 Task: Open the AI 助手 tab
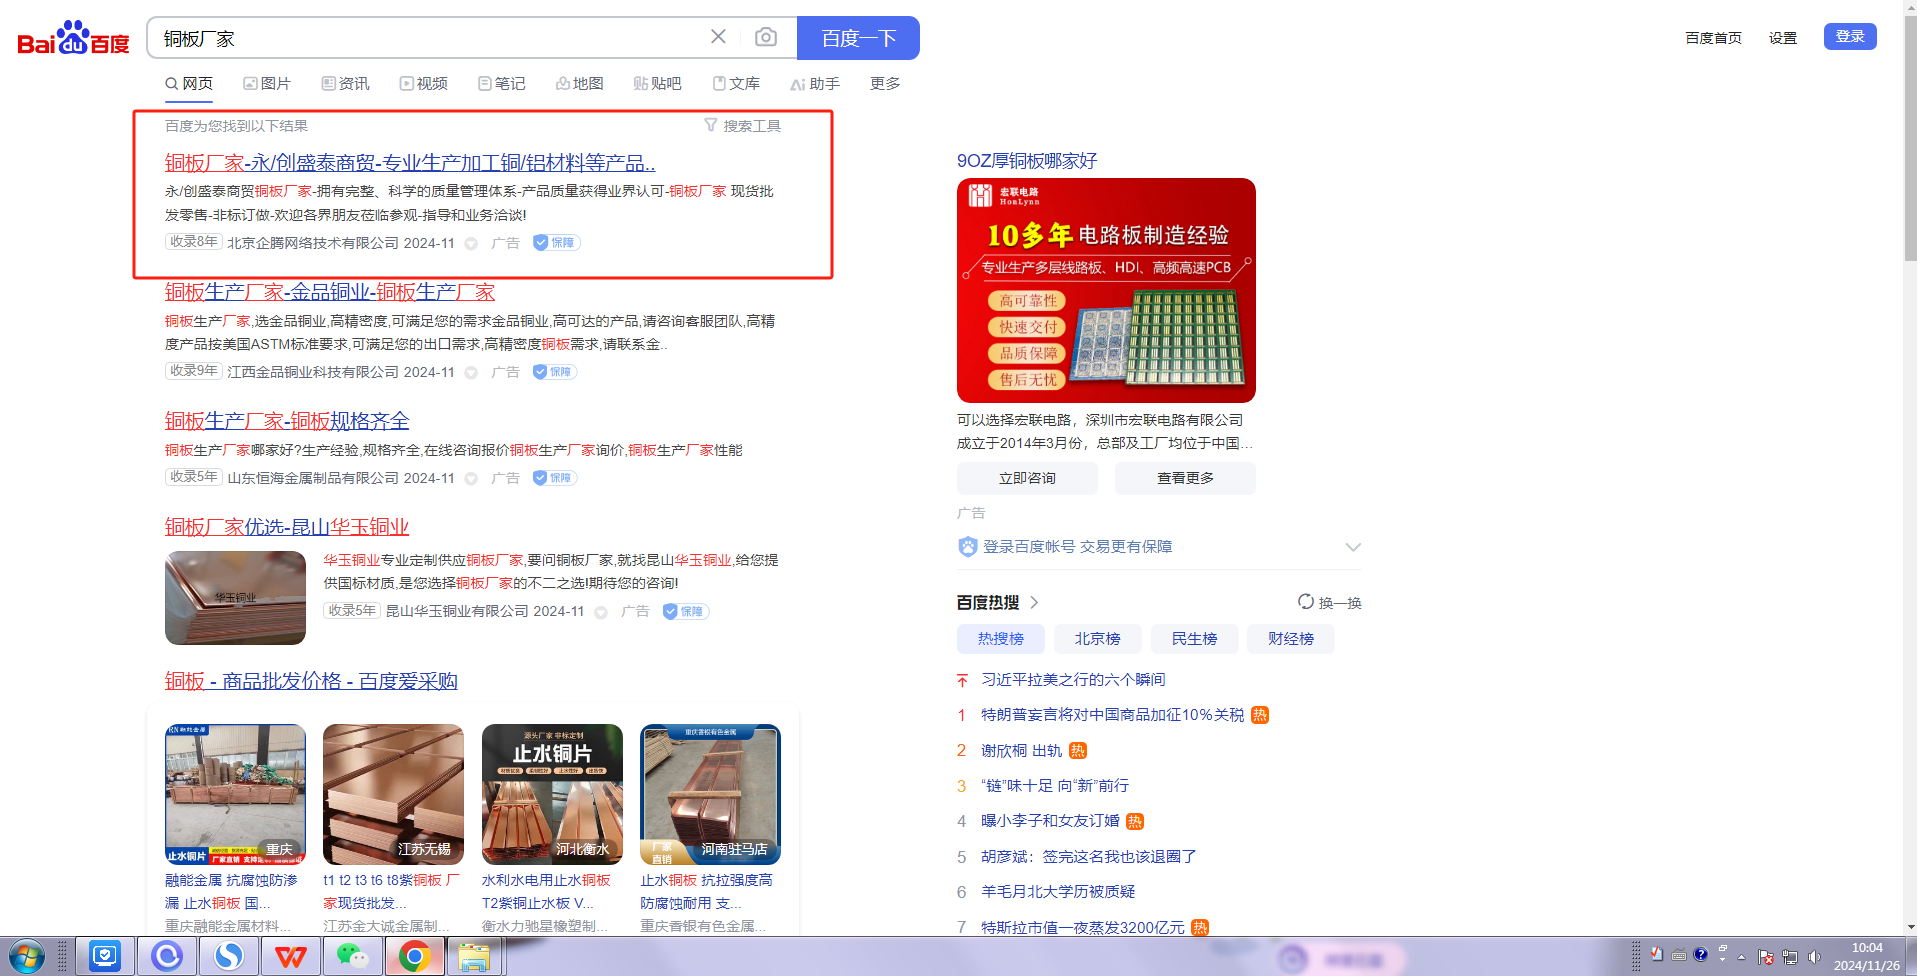(x=815, y=83)
